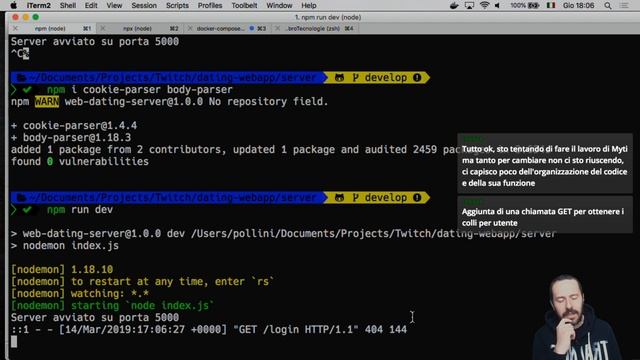640x360 pixels.
Task: Open the Profiles menu
Action: point(210,5)
